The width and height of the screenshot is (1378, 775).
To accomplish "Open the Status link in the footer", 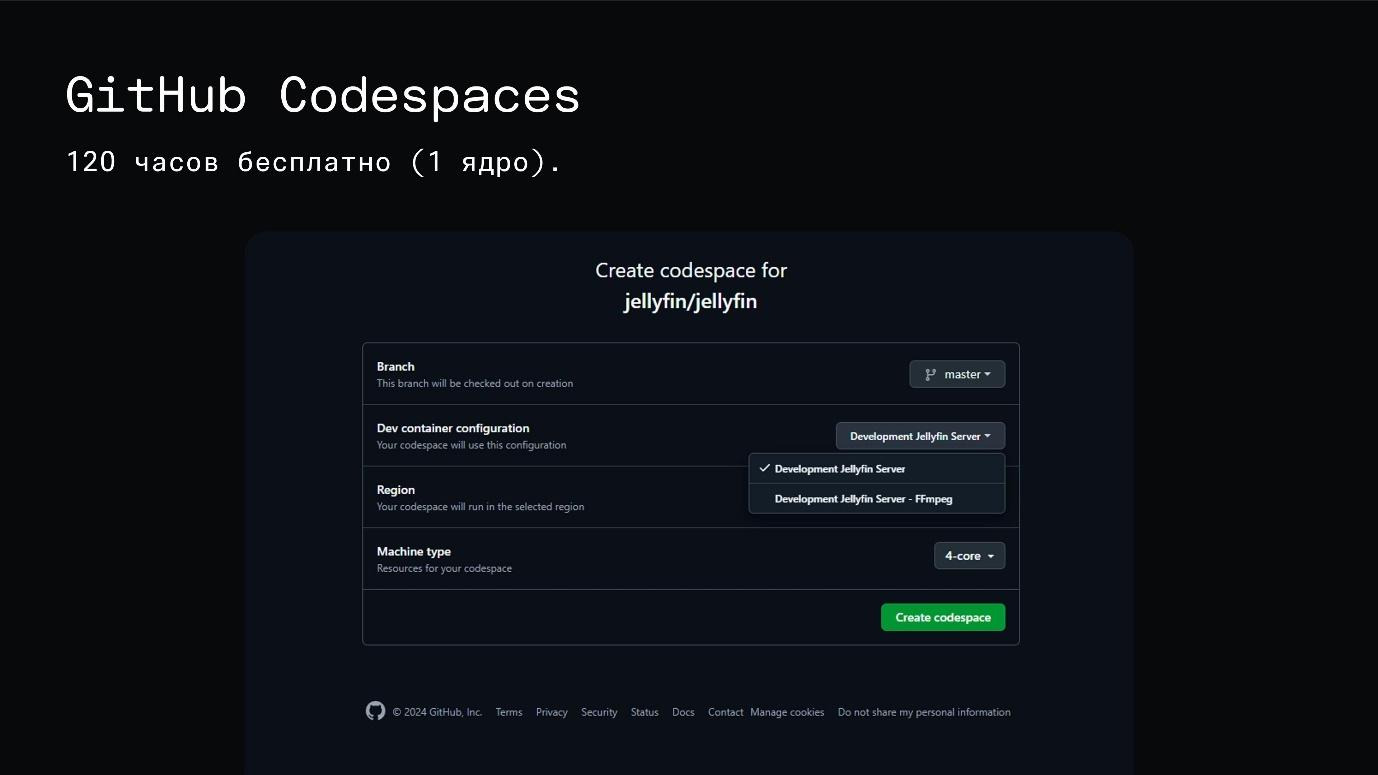I will [644, 711].
